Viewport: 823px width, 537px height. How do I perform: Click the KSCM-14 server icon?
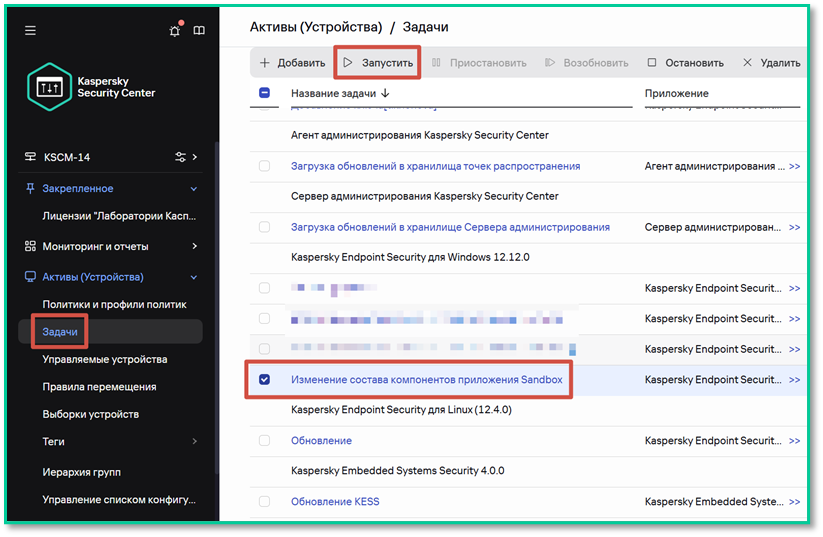coord(30,157)
